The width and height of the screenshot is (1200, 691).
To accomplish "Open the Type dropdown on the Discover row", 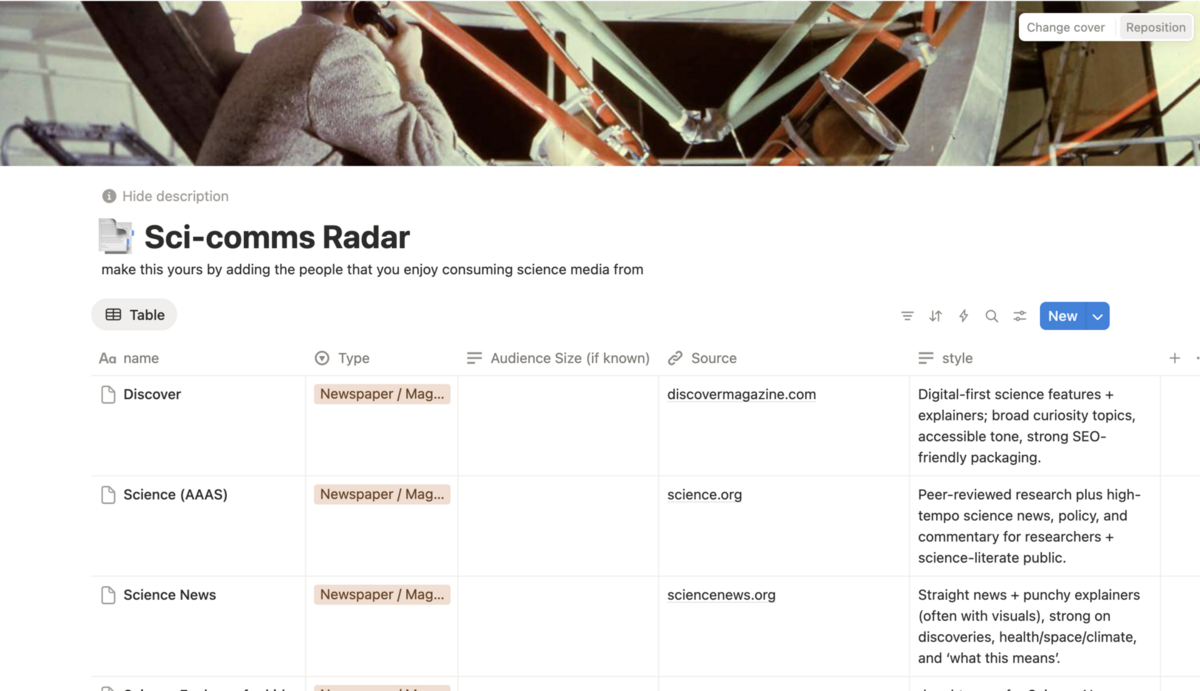I will pyautogui.click(x=382, y=394).
